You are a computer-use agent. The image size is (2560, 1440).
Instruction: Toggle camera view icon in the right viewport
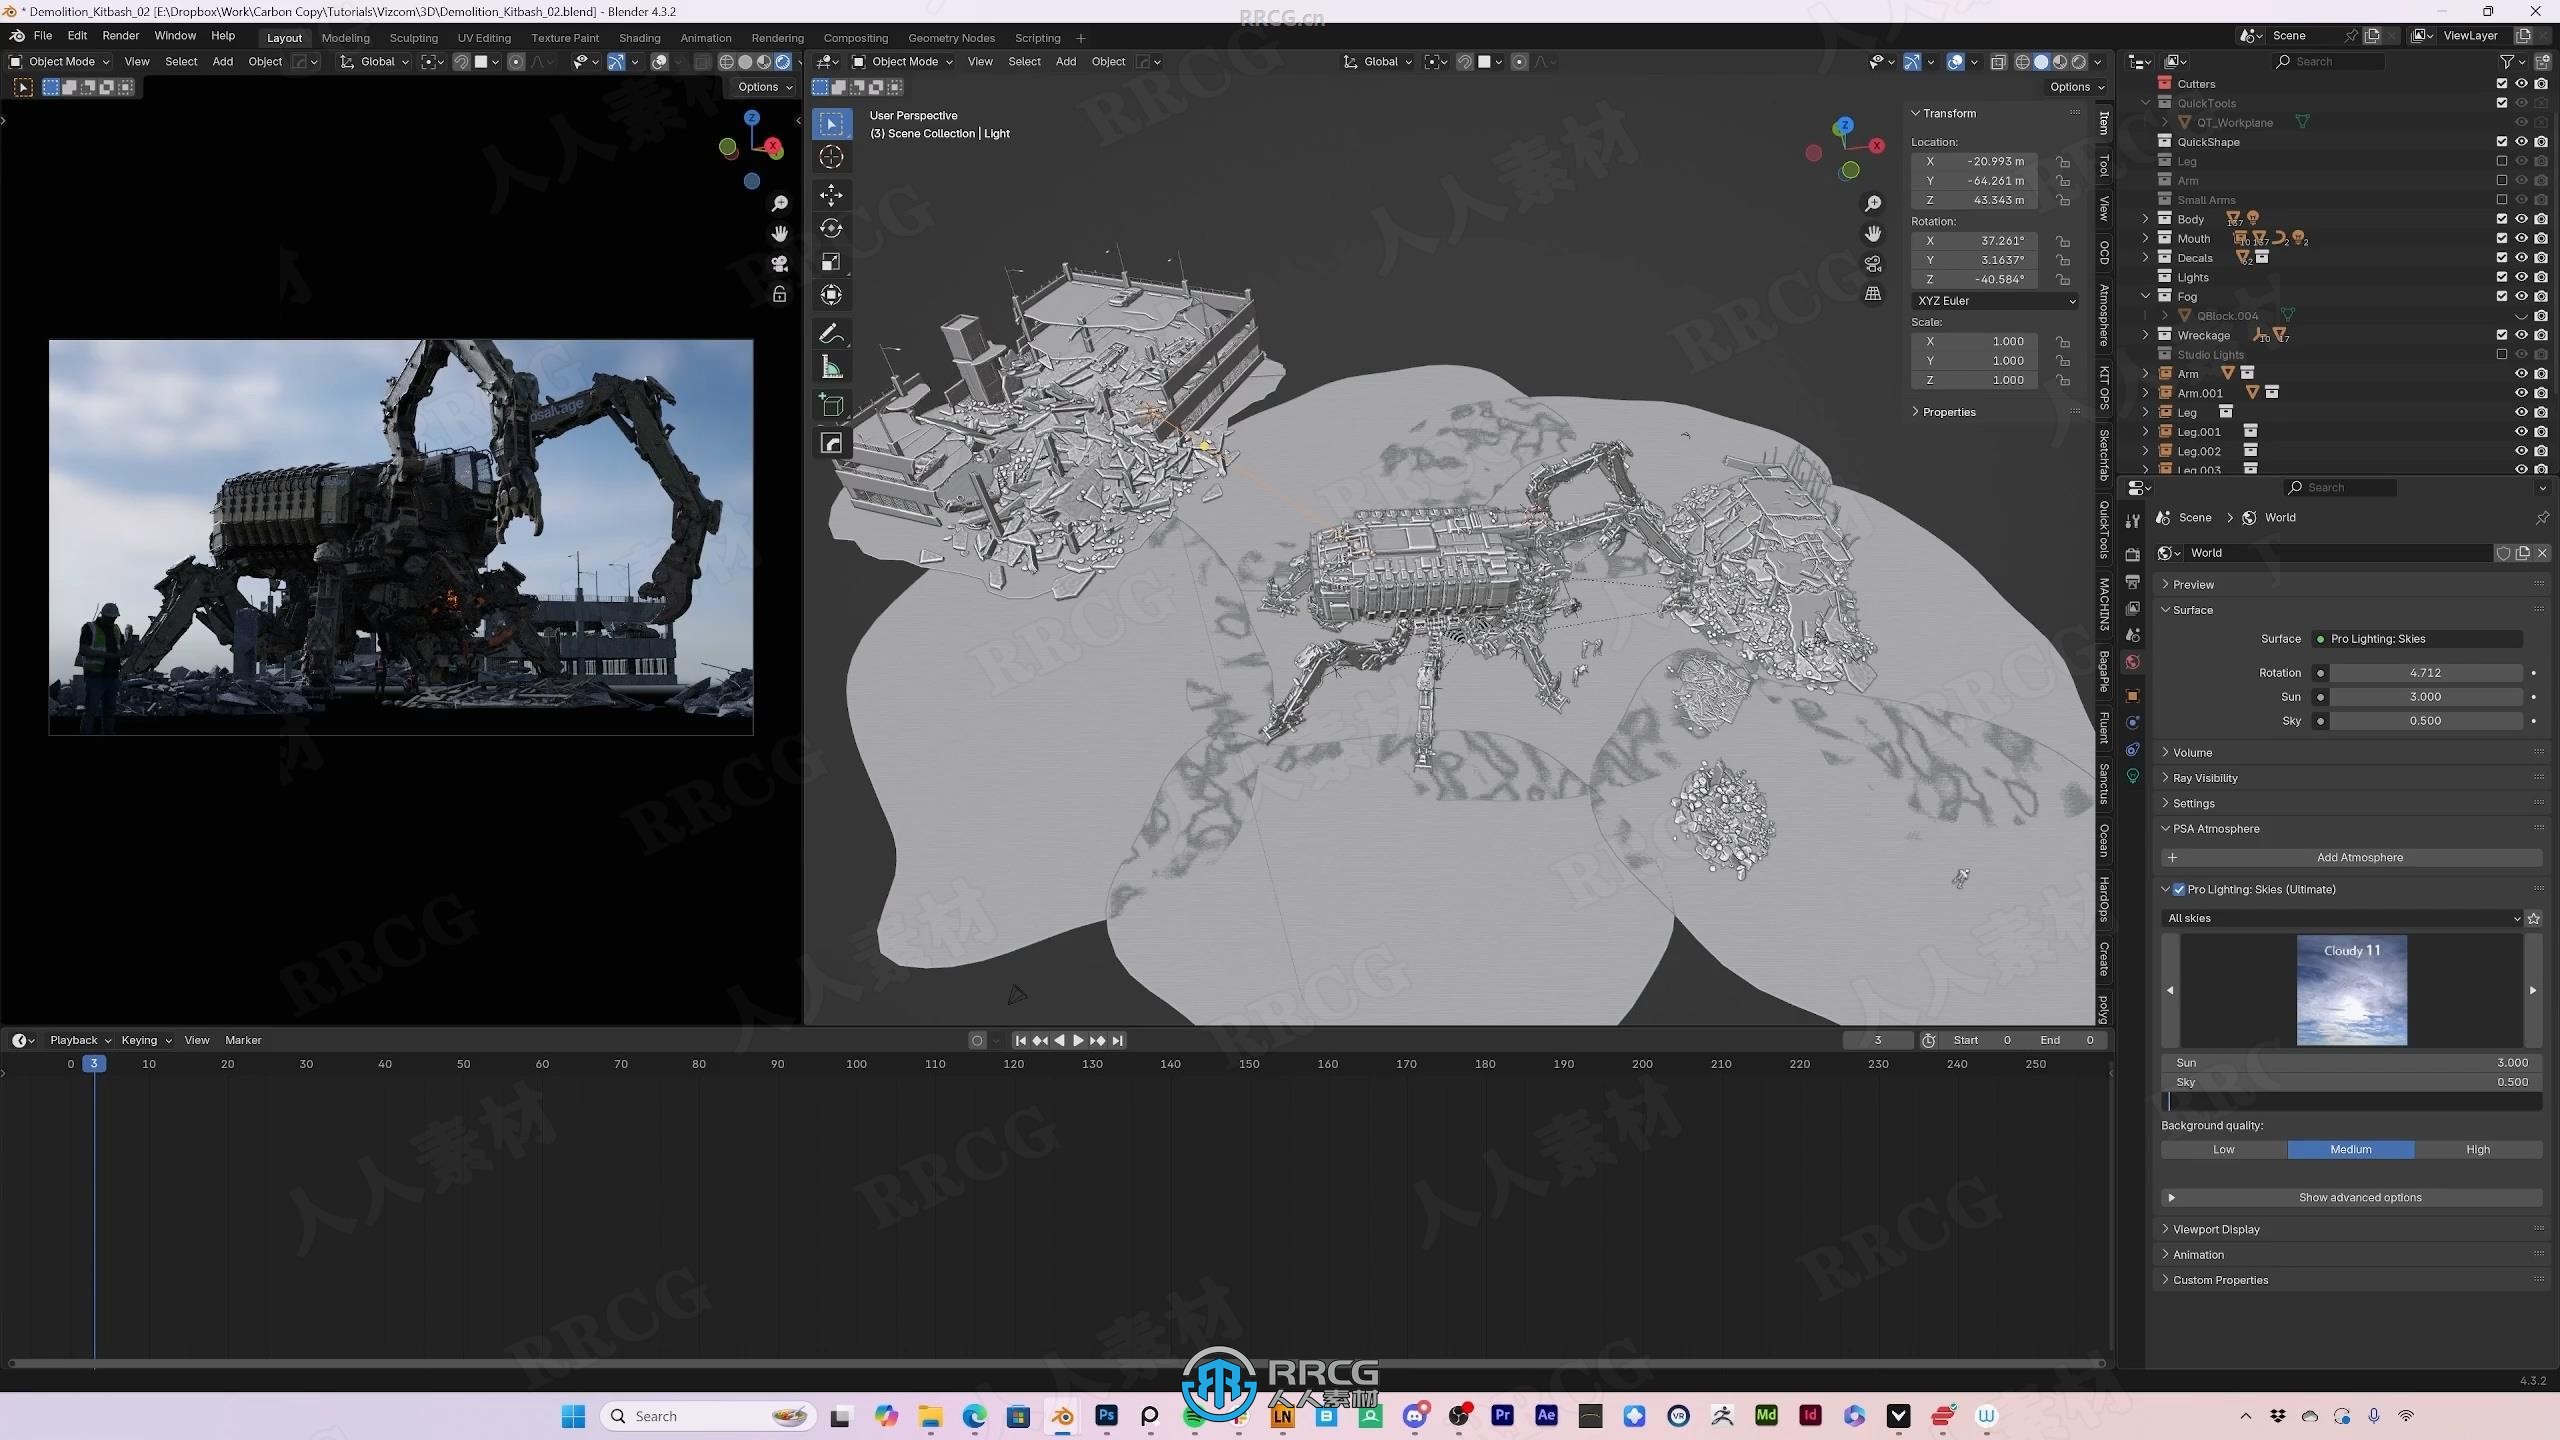pyautogui.click(x=1873, y=264)
